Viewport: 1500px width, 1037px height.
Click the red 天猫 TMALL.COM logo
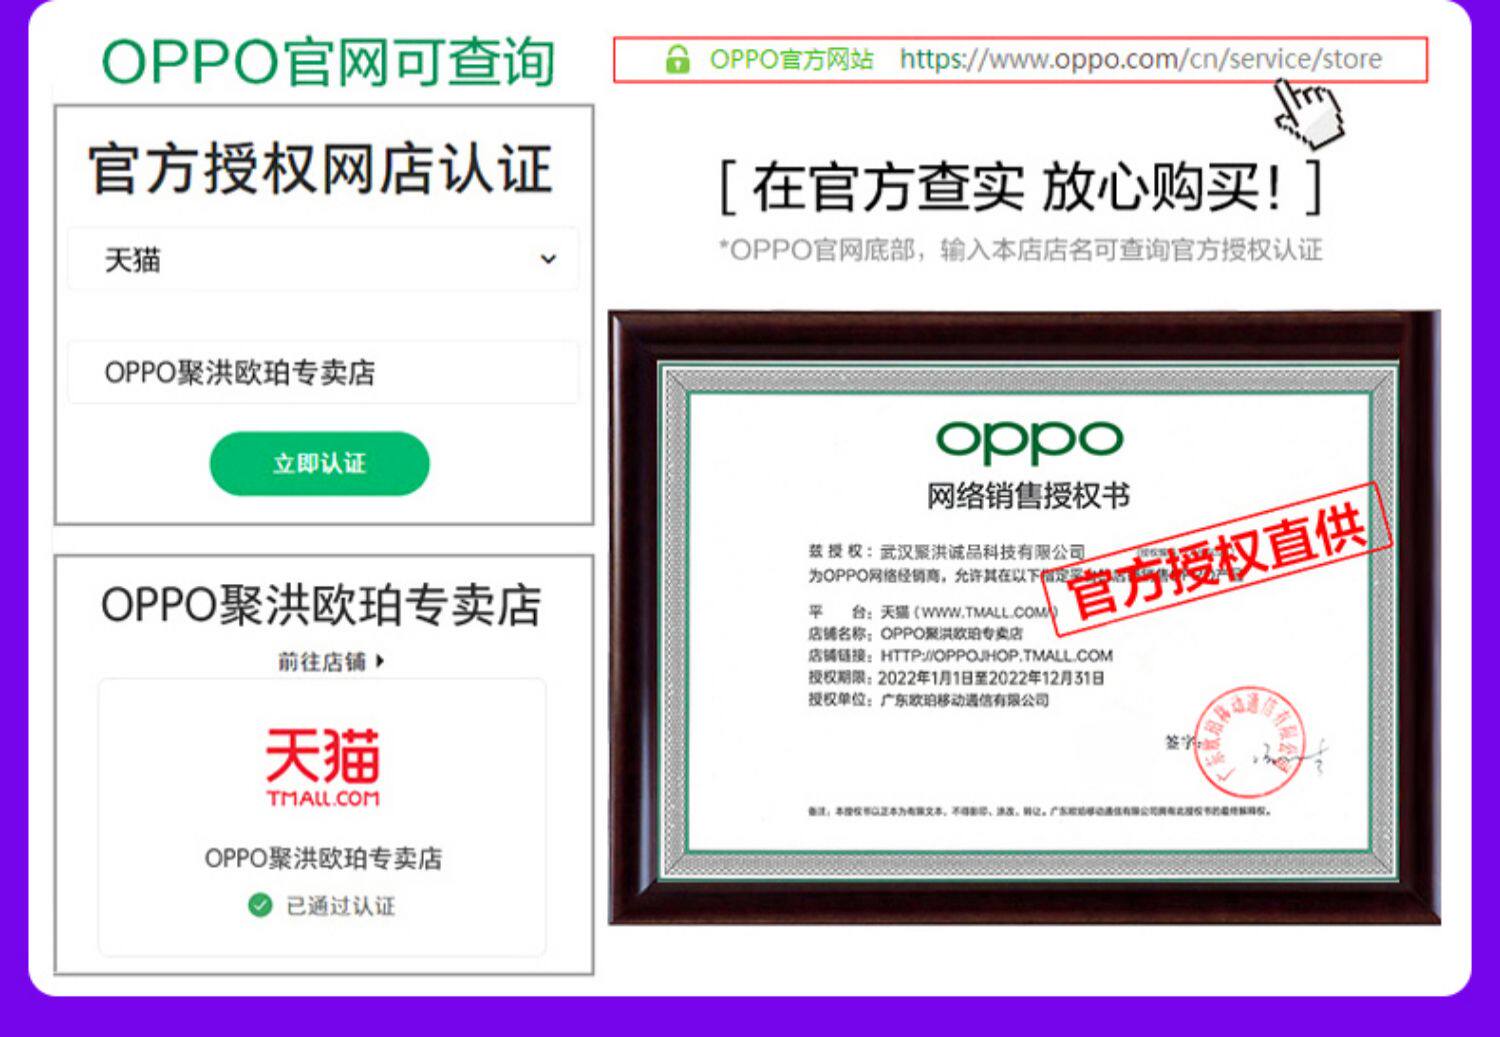(323, 767)
